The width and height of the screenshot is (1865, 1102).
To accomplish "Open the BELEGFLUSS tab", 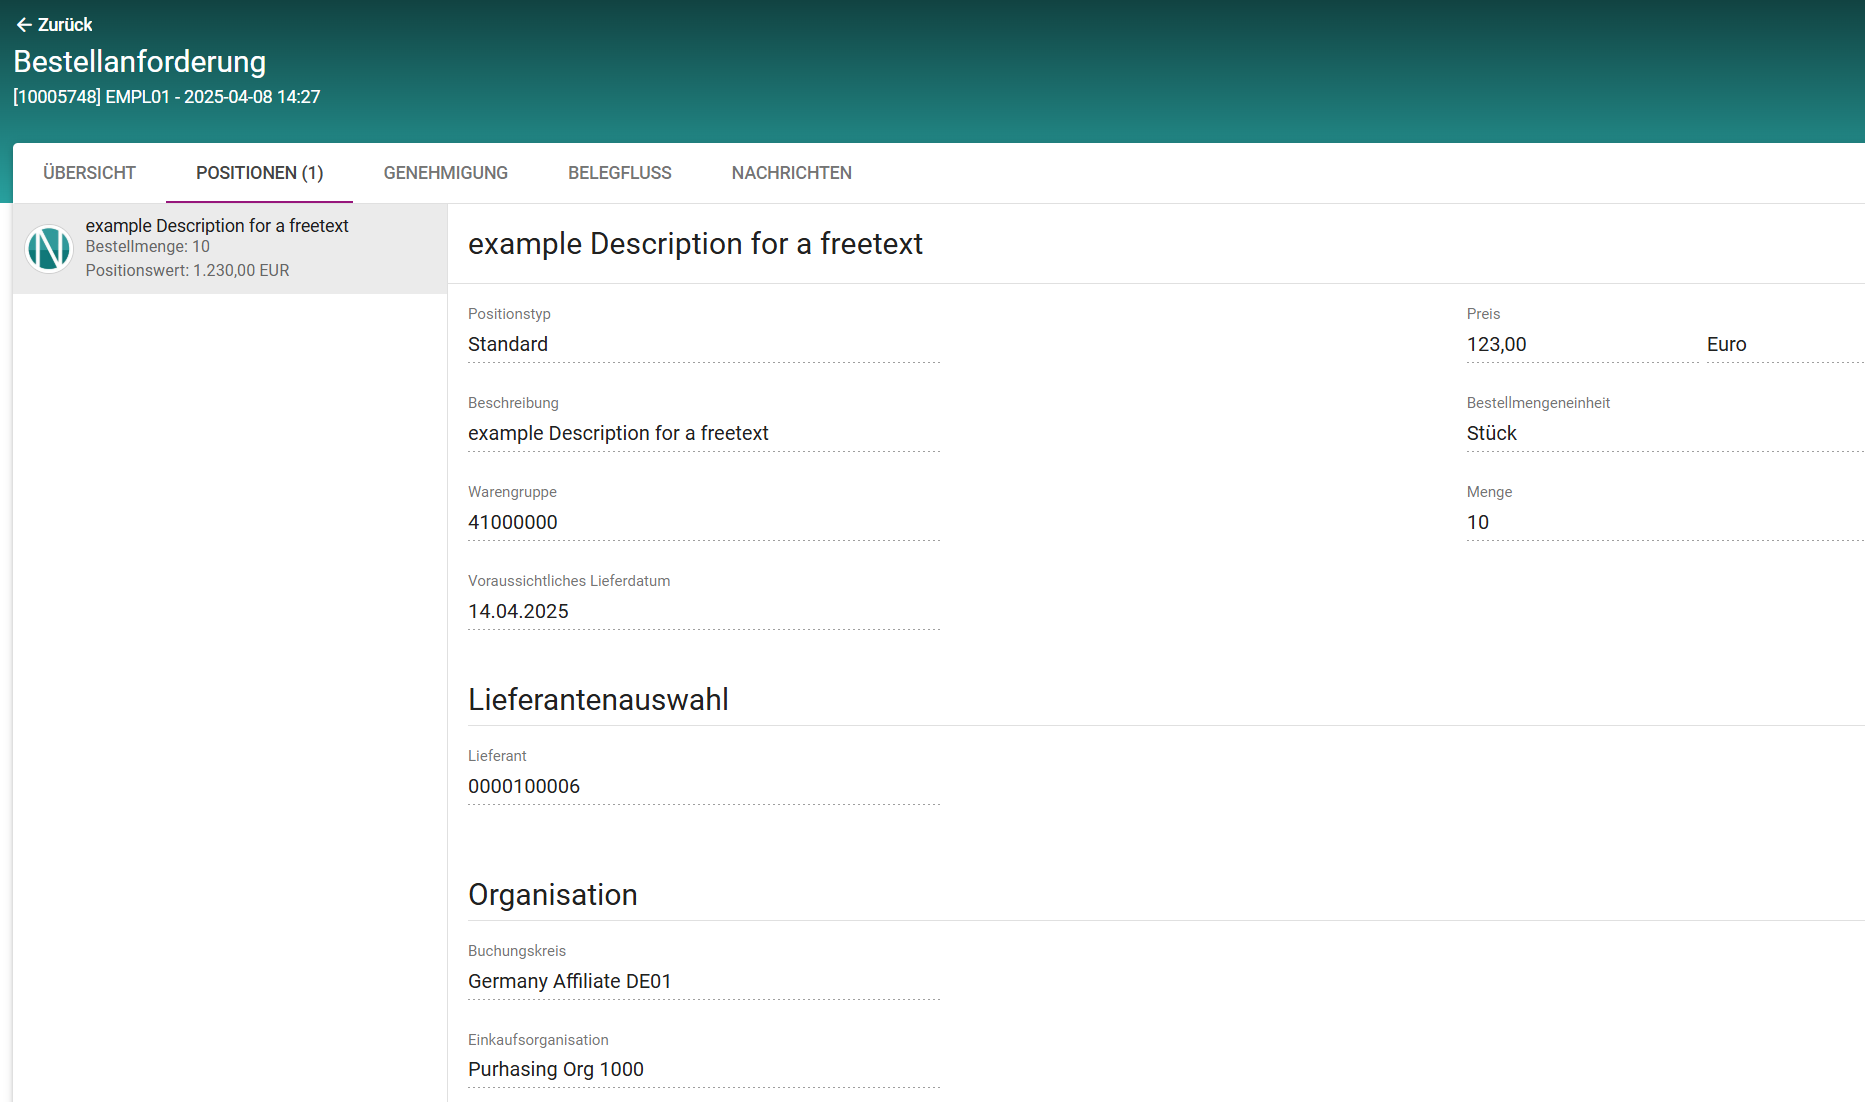I will [x=619, y=173].
